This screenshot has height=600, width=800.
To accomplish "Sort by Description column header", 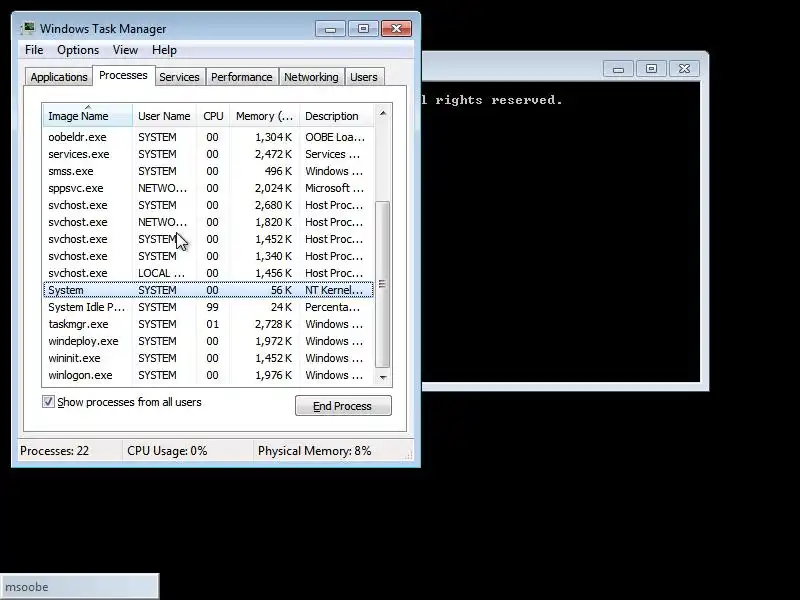I will (x=337, y=116).
